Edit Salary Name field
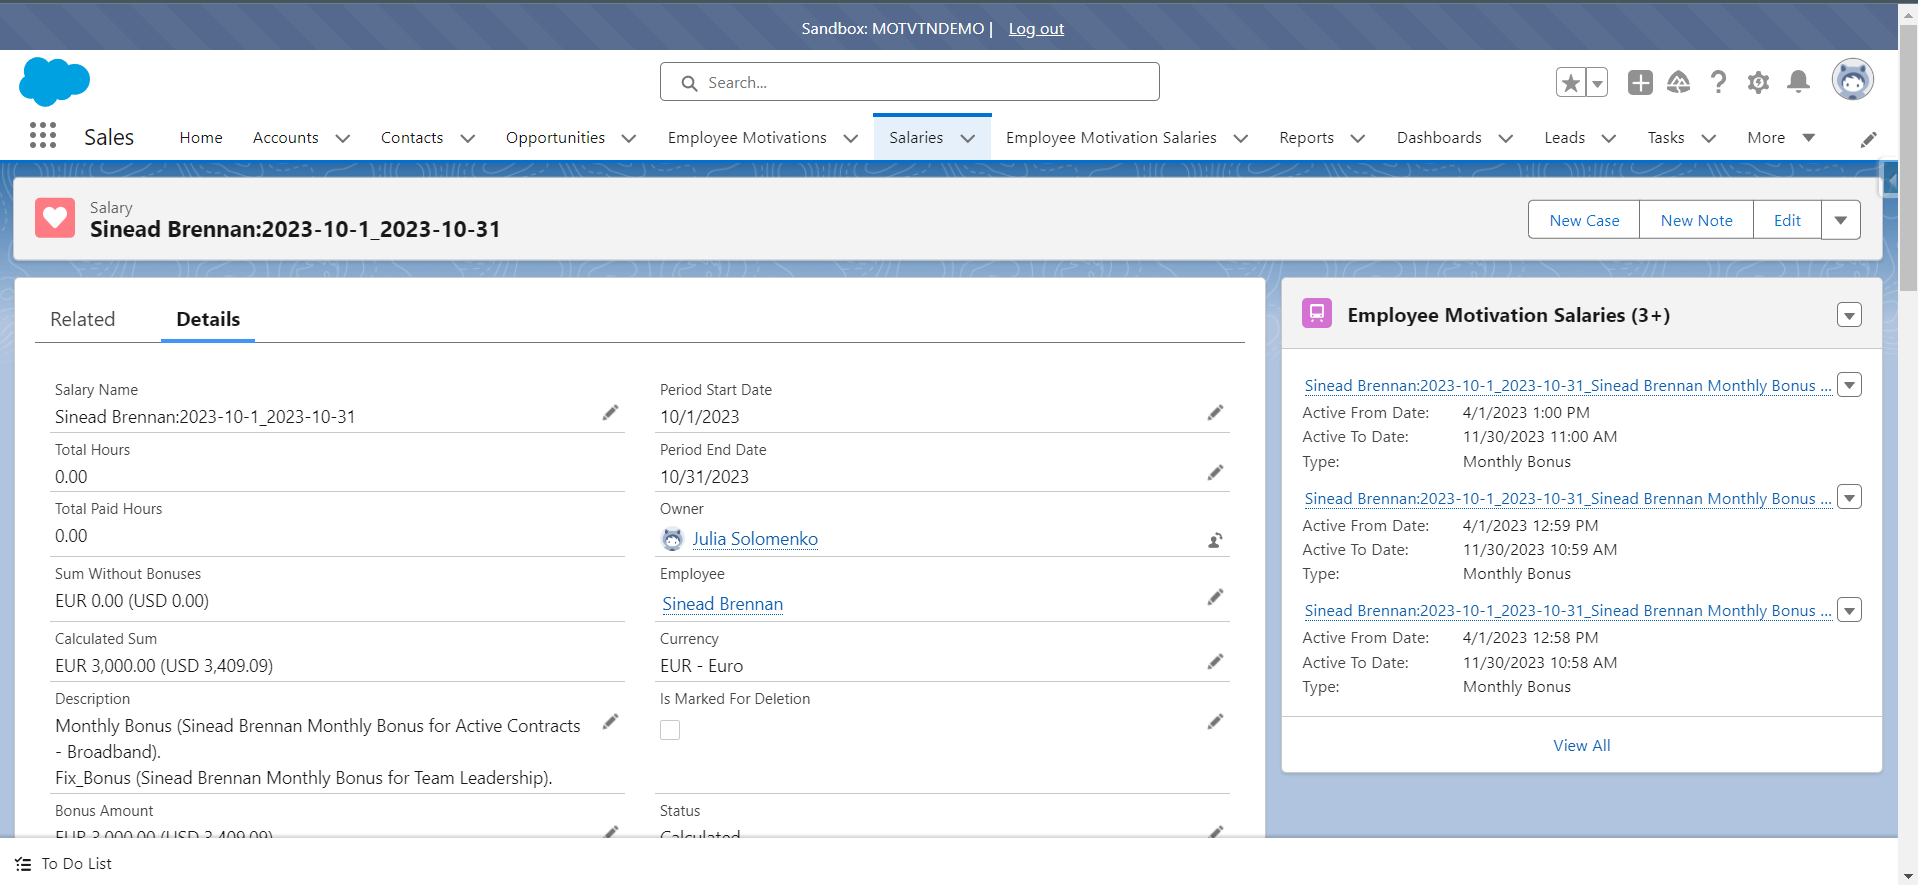The image size is (1918, 885). point(610,413)
